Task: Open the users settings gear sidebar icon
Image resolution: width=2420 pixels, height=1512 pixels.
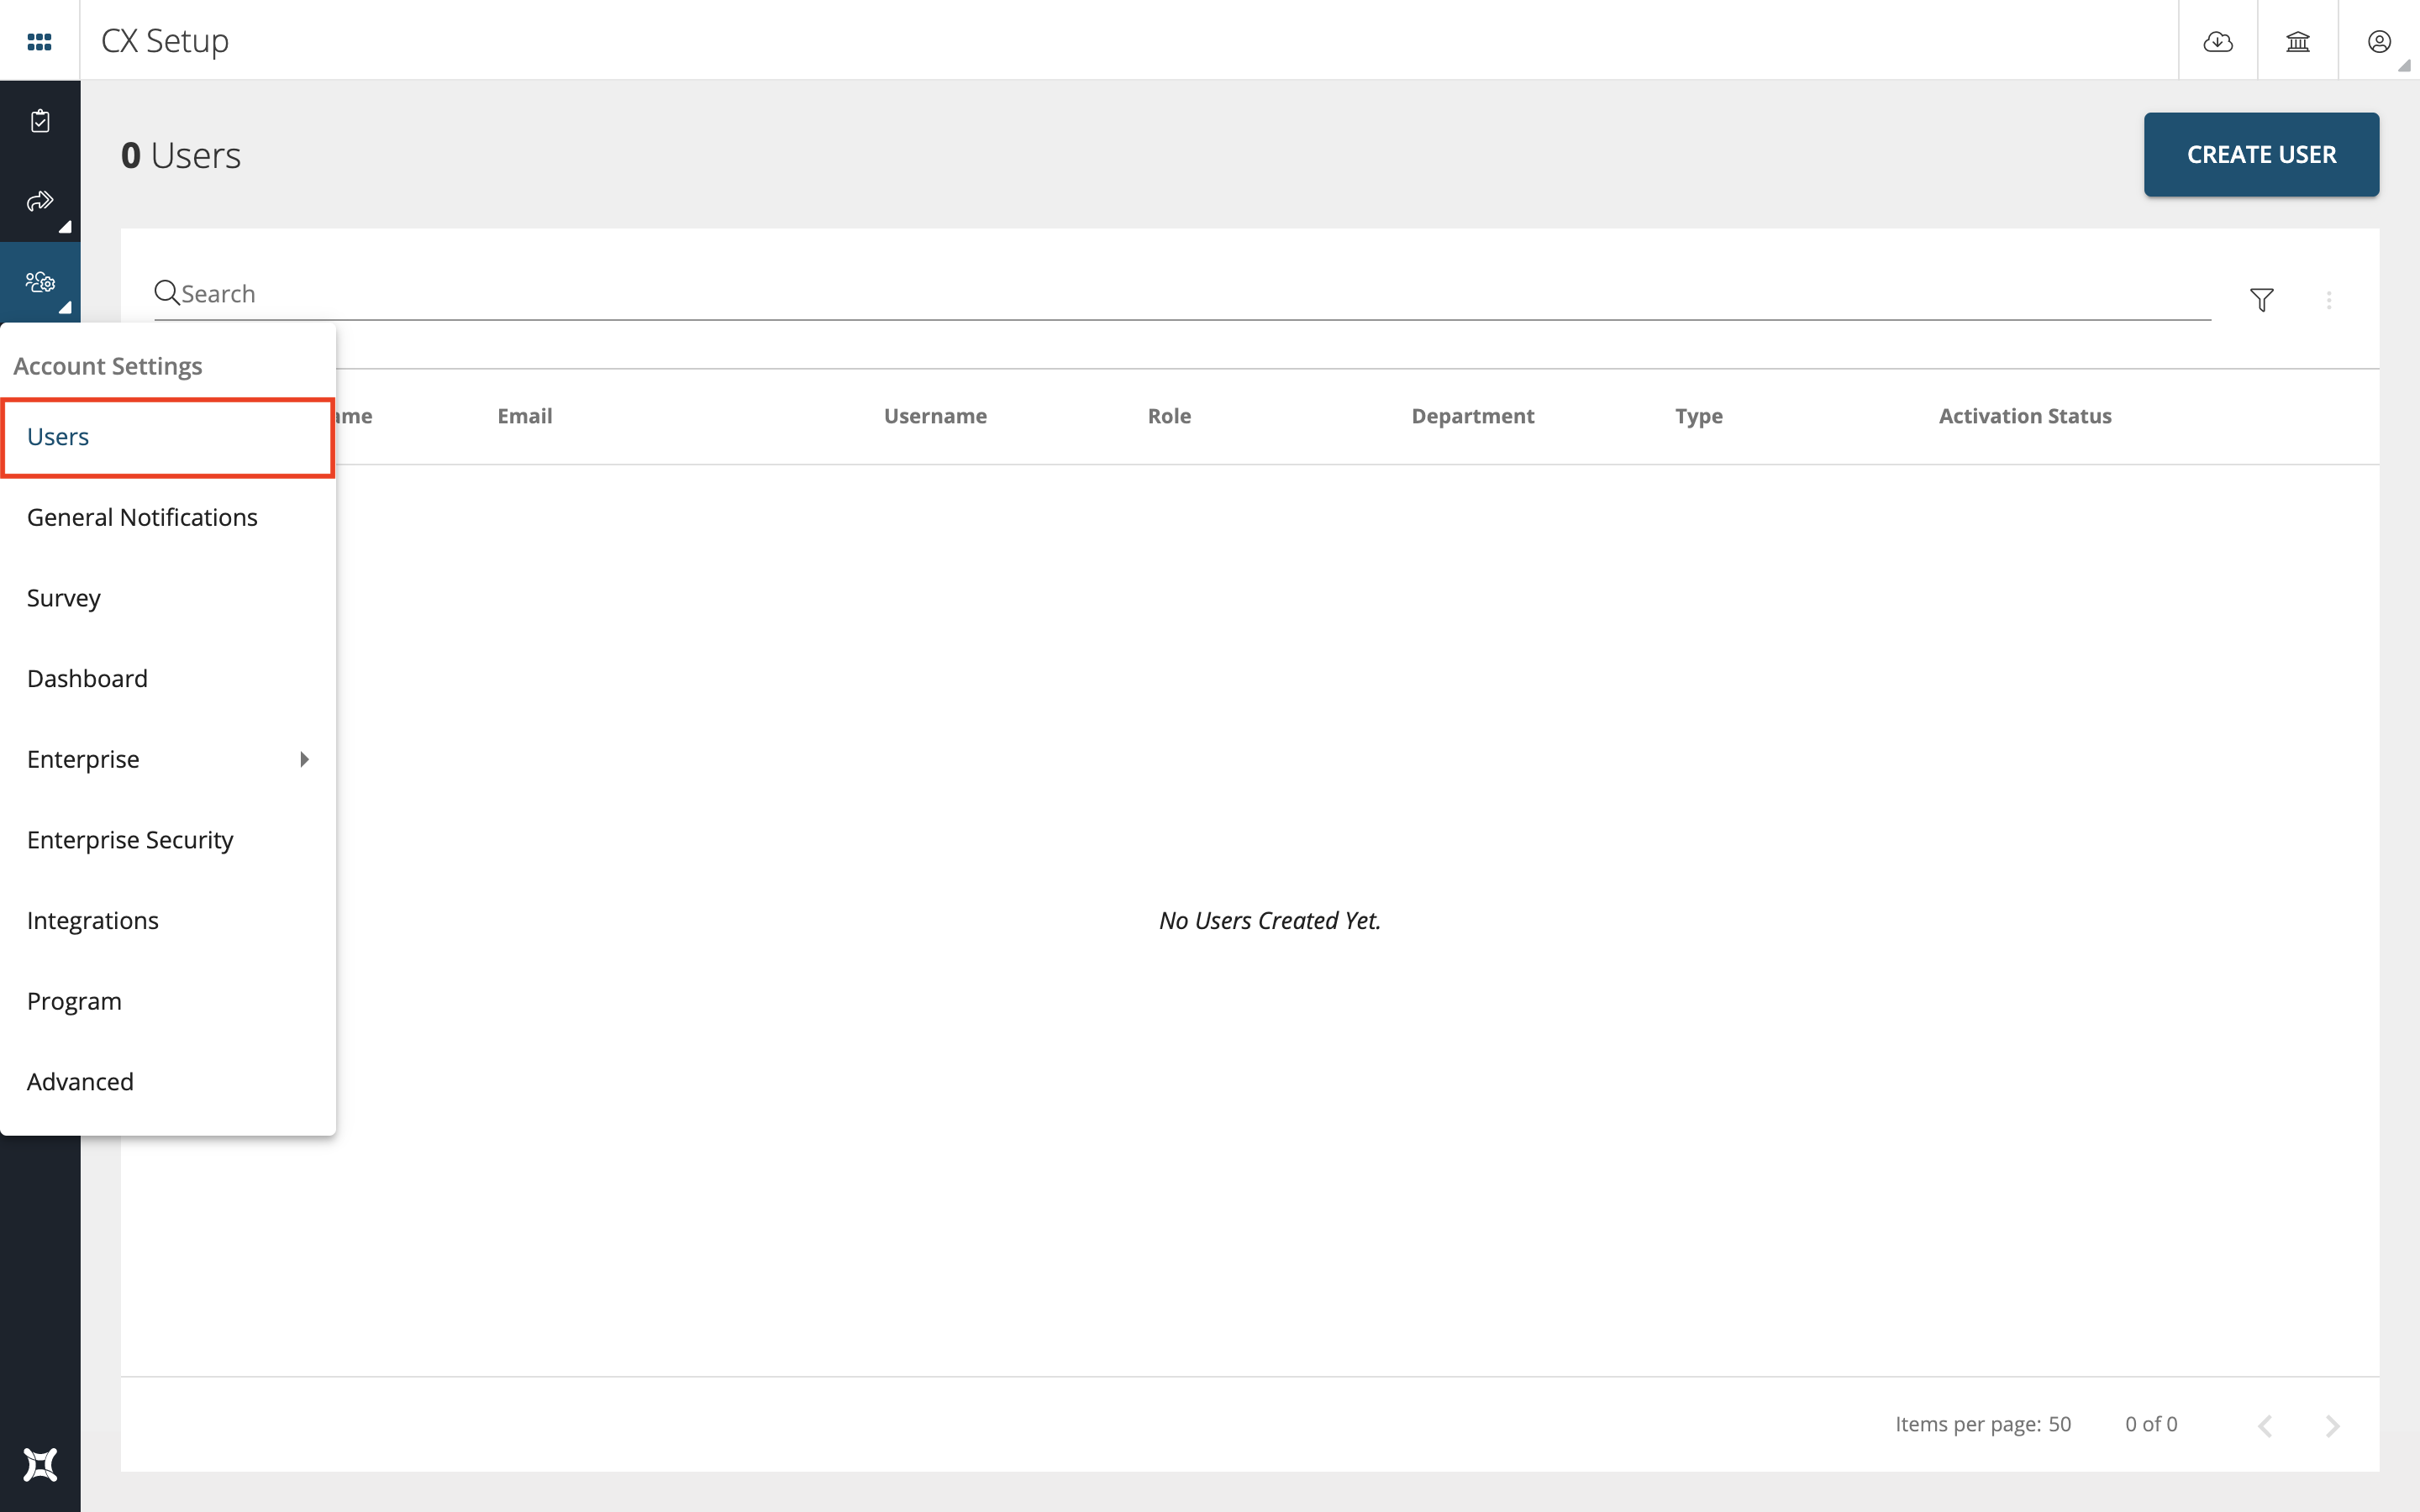Action: 40,282
